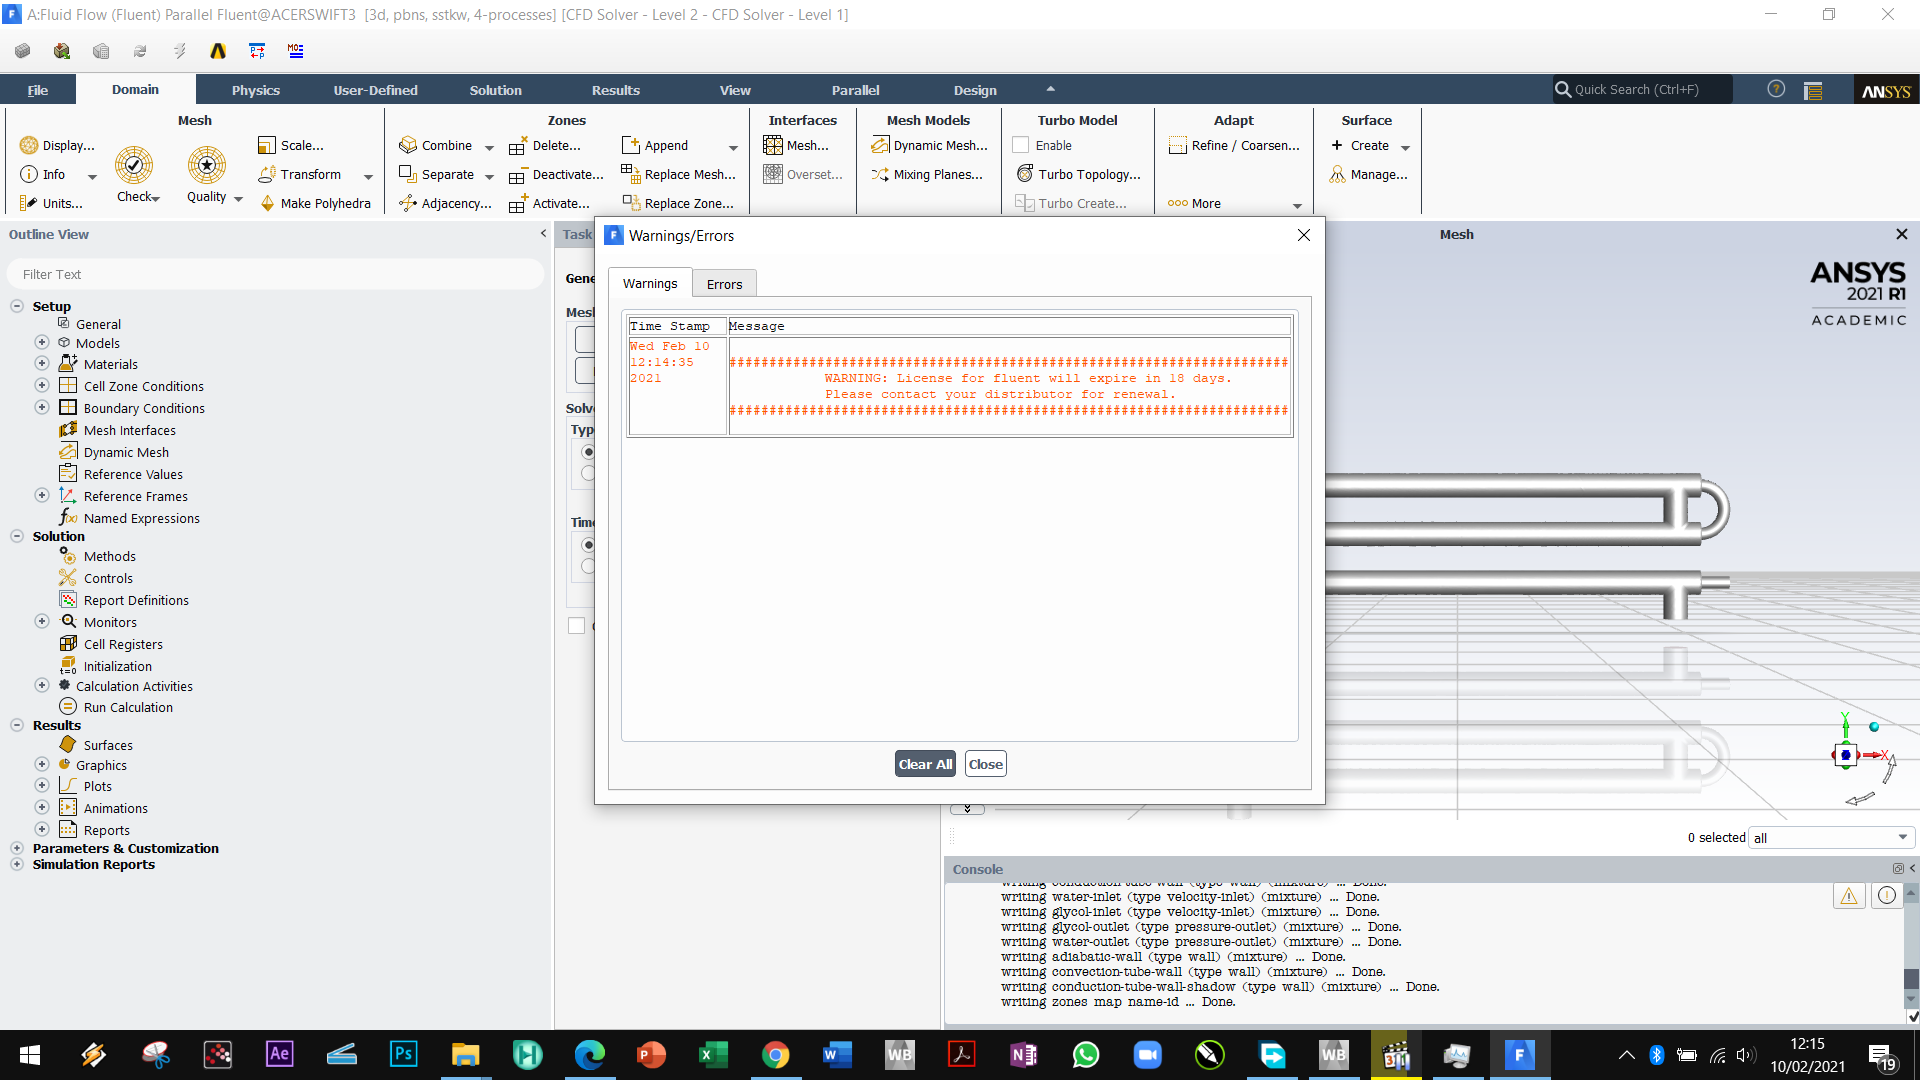
Task: Click the Close button in dialog
Action: tap(986, 764)
